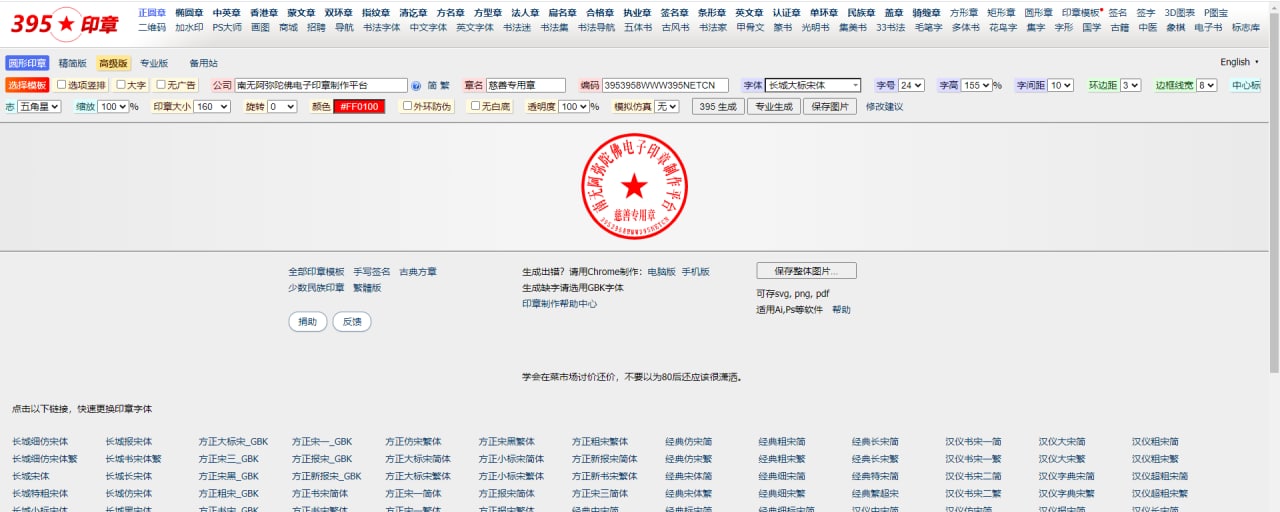Click the help question mark icon beside company field
Screen dimensions: 1280x512
[416, 86]
